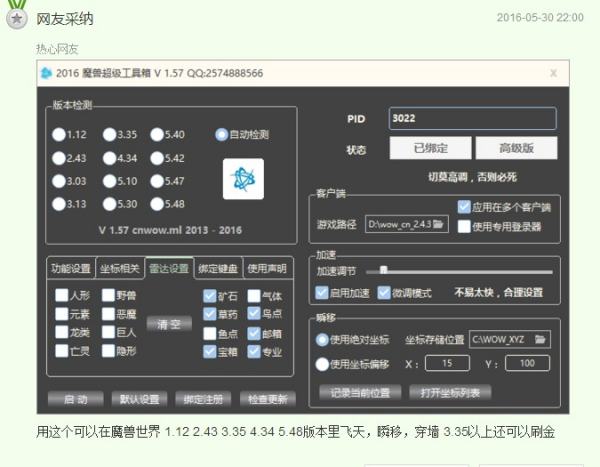Click 打开坐标列表 button

tap(450, 392)
